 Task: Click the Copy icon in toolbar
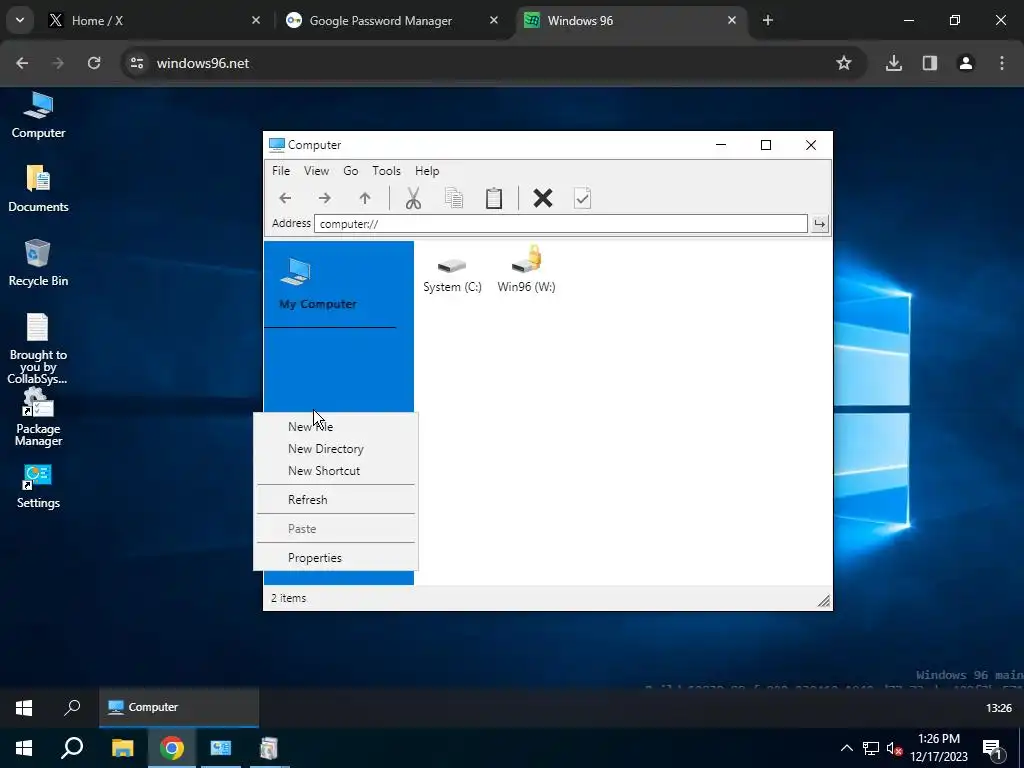click(x=454, y=198)
